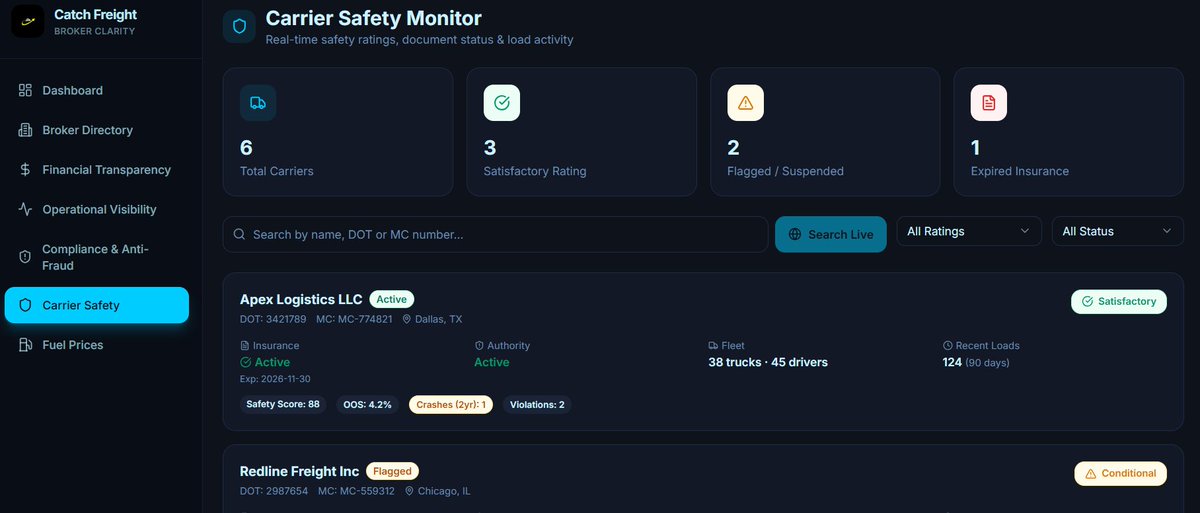The width and height of the screenshot is (1200, 513).
Task: Click the Compliance & Anti-Fraud shield icon
Action: [25, 257]
